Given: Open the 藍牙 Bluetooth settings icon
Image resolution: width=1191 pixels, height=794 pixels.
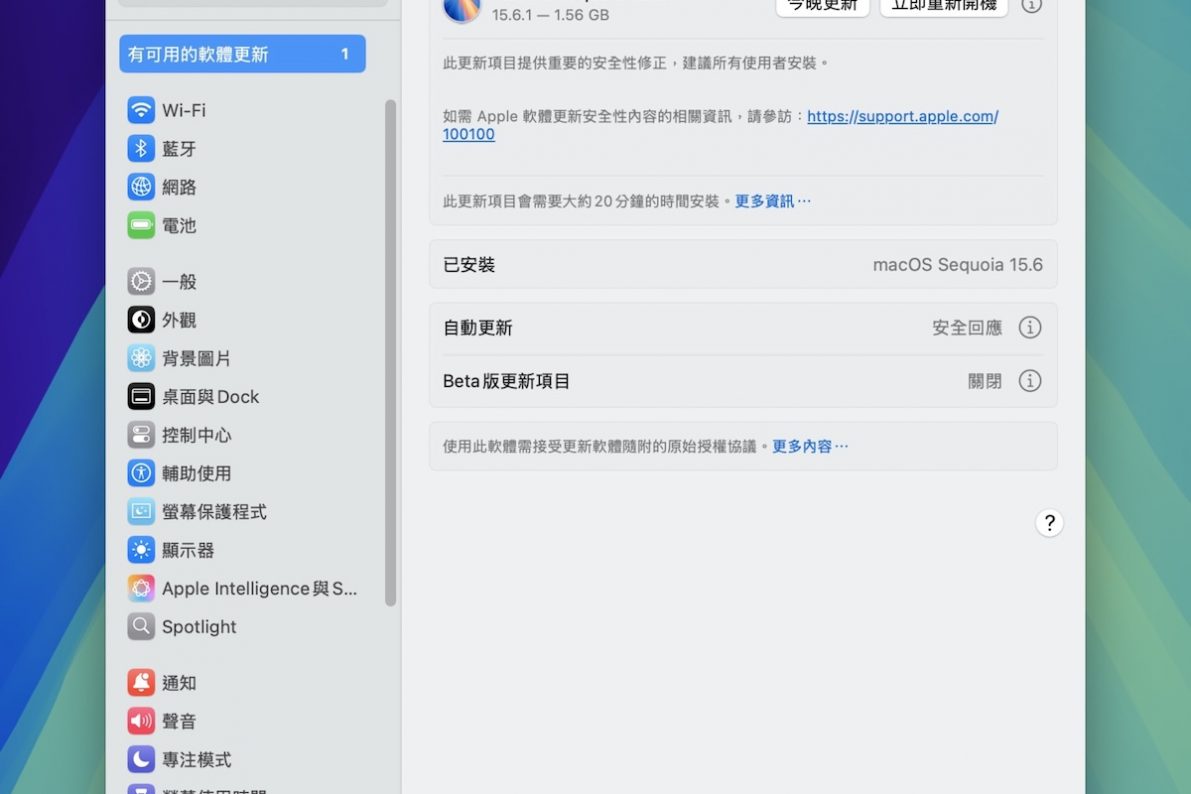Looking at the screenshot, I should point(141,149).
